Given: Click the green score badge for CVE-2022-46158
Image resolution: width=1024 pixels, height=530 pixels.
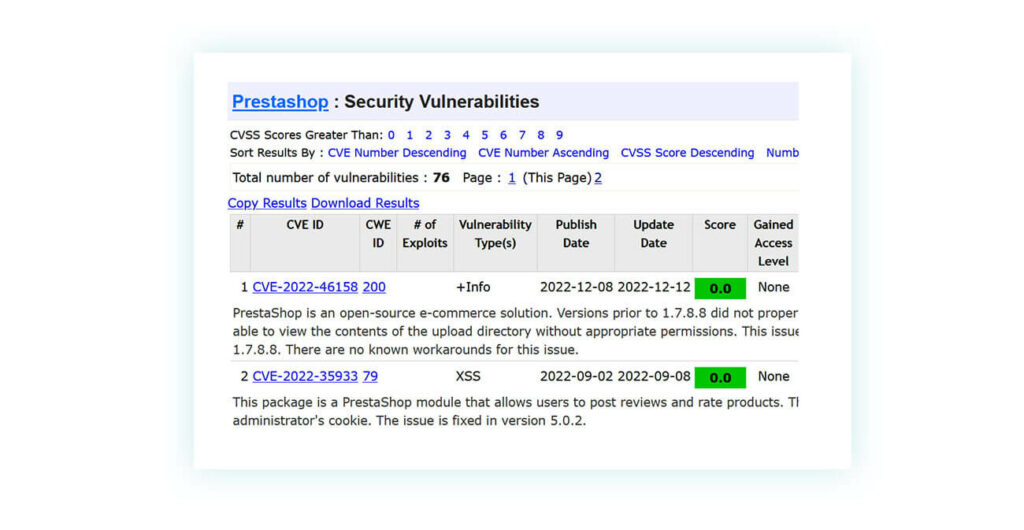Looking at the screenshot, I should pos(720,288).
